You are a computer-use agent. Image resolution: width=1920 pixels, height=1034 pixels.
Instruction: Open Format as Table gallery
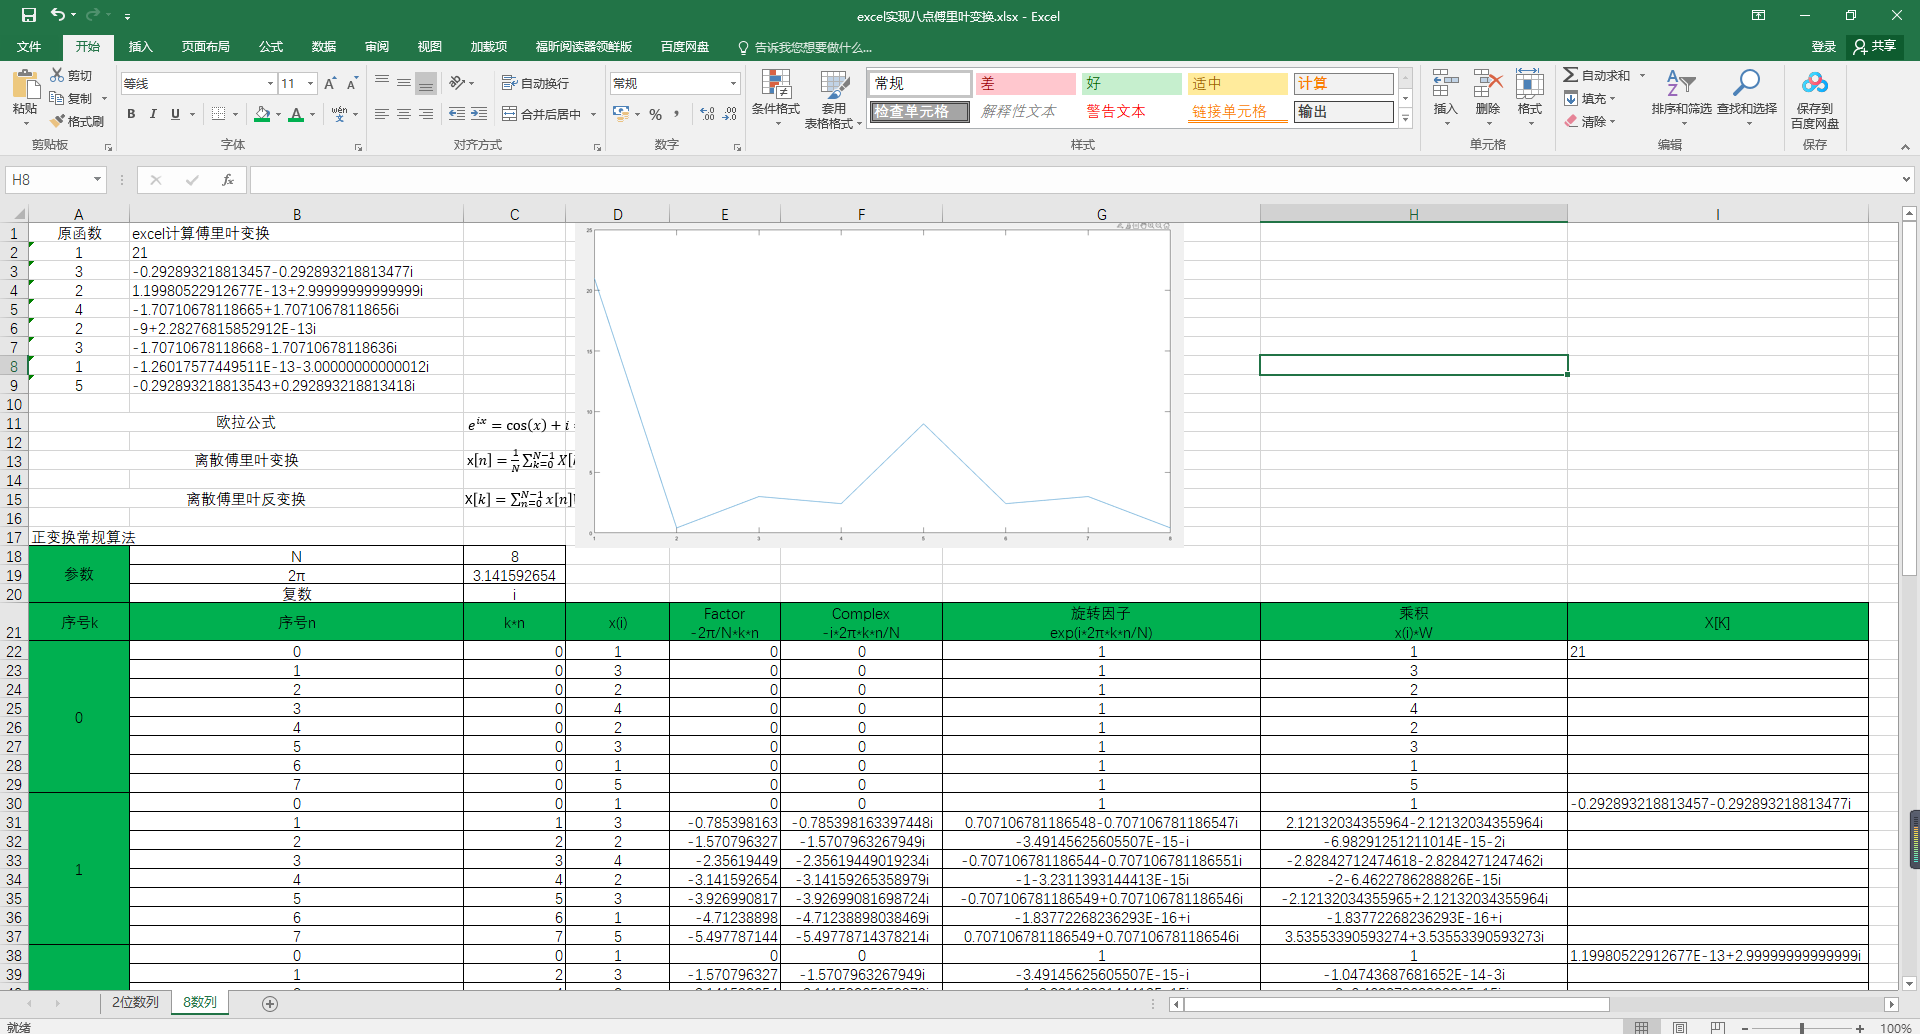[833, 98]
